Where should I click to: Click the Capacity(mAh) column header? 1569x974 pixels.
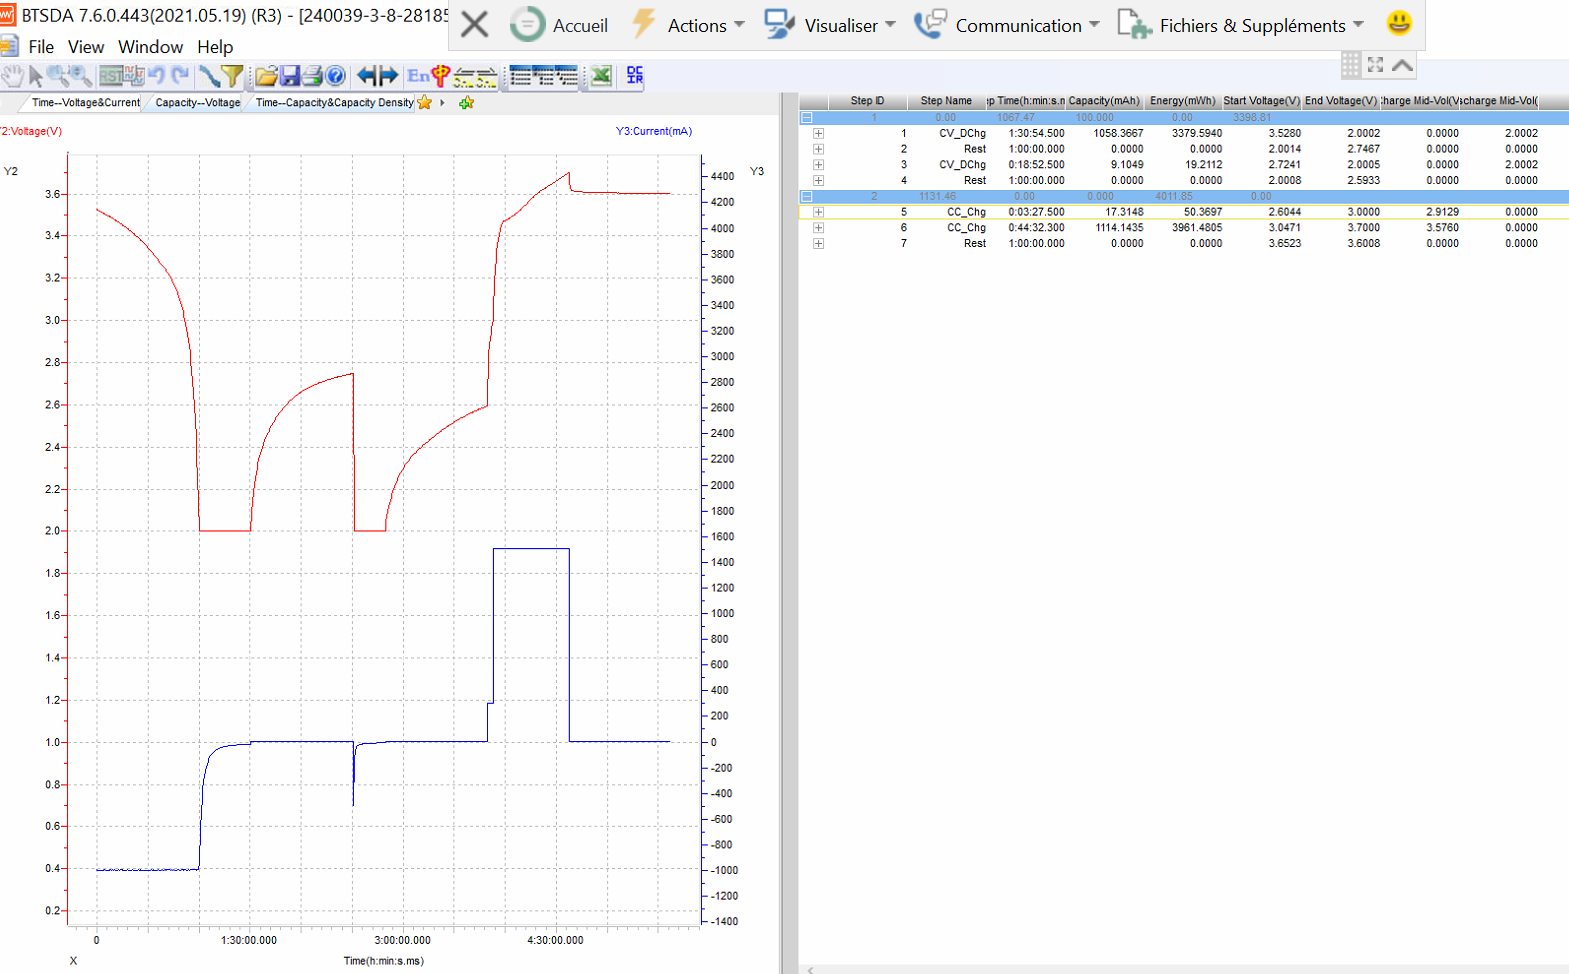(1104, 101)
